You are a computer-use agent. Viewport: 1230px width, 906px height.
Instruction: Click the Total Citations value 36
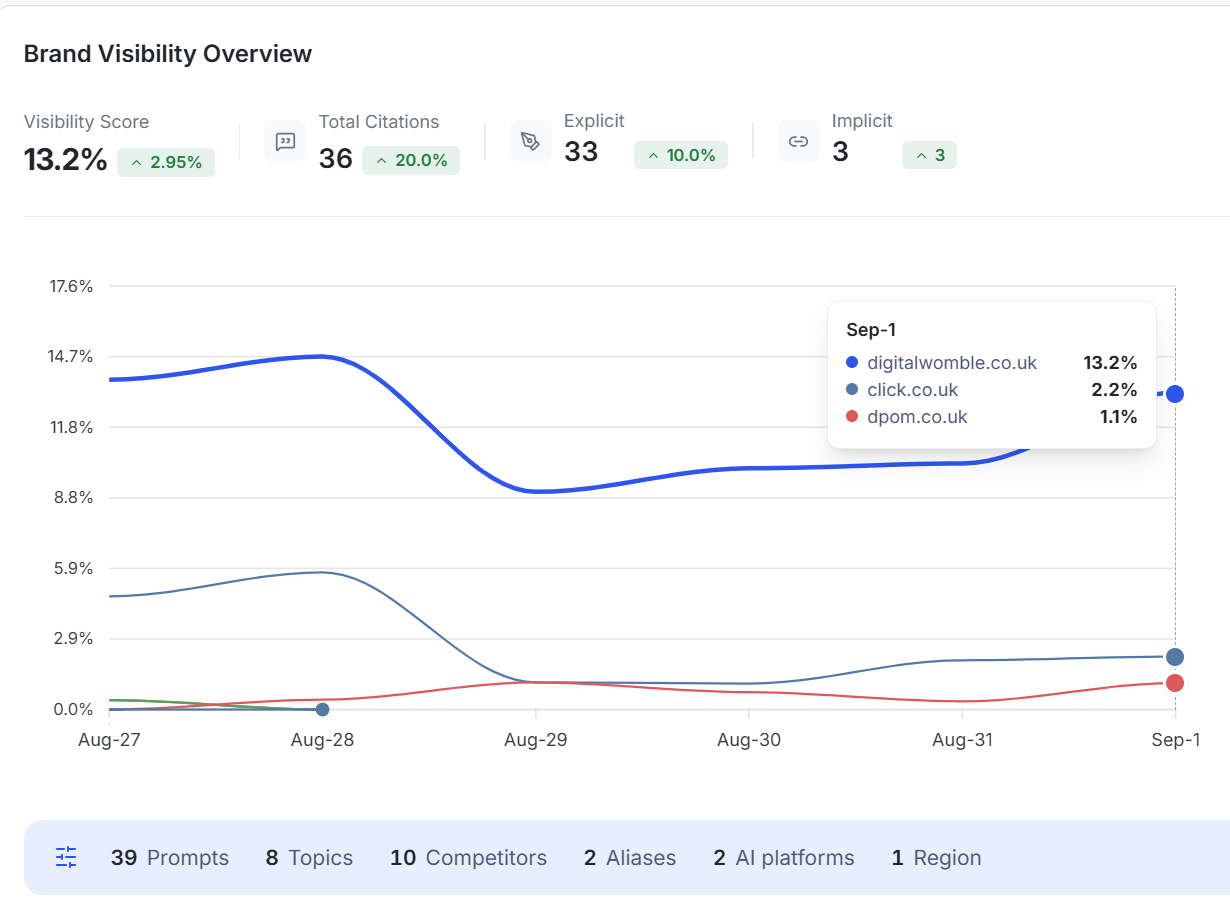click(x=336, y=158)
